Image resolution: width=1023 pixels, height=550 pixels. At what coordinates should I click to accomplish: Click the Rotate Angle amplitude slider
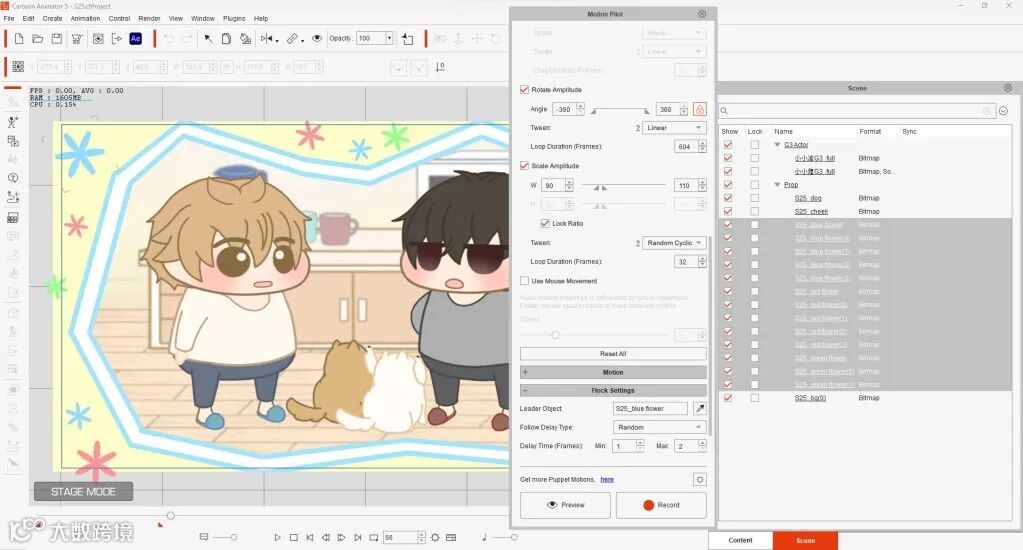620,110
